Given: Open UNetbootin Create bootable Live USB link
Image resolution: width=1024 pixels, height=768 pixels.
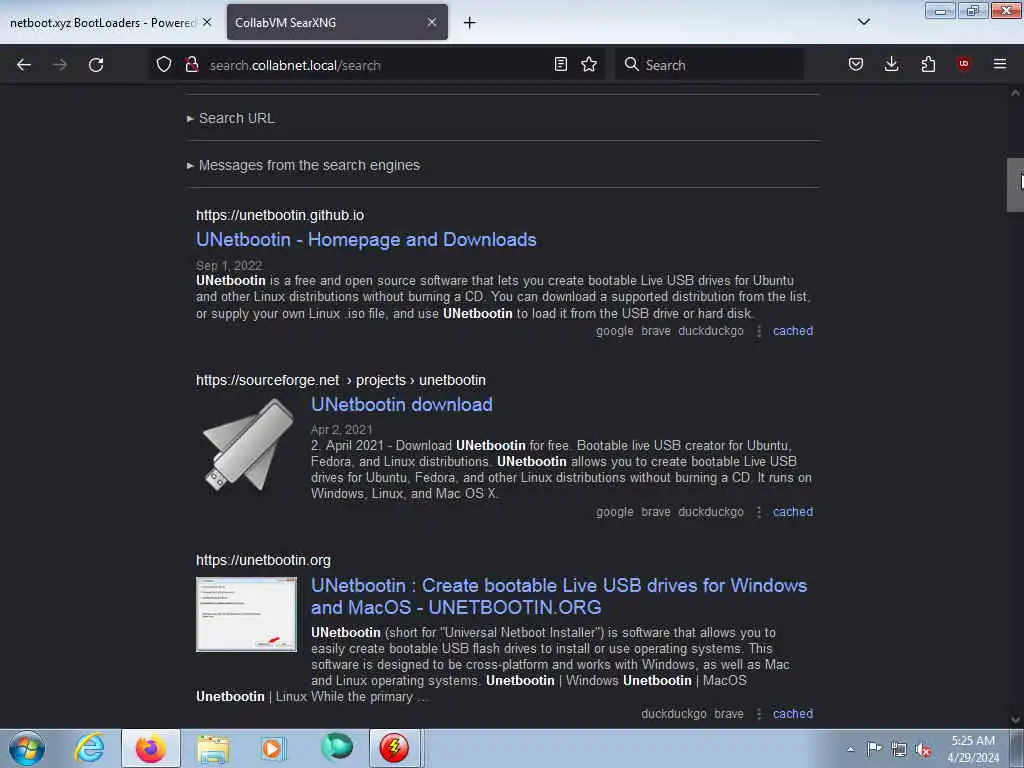Looking at the screenshot, I should tap(559, 596).
